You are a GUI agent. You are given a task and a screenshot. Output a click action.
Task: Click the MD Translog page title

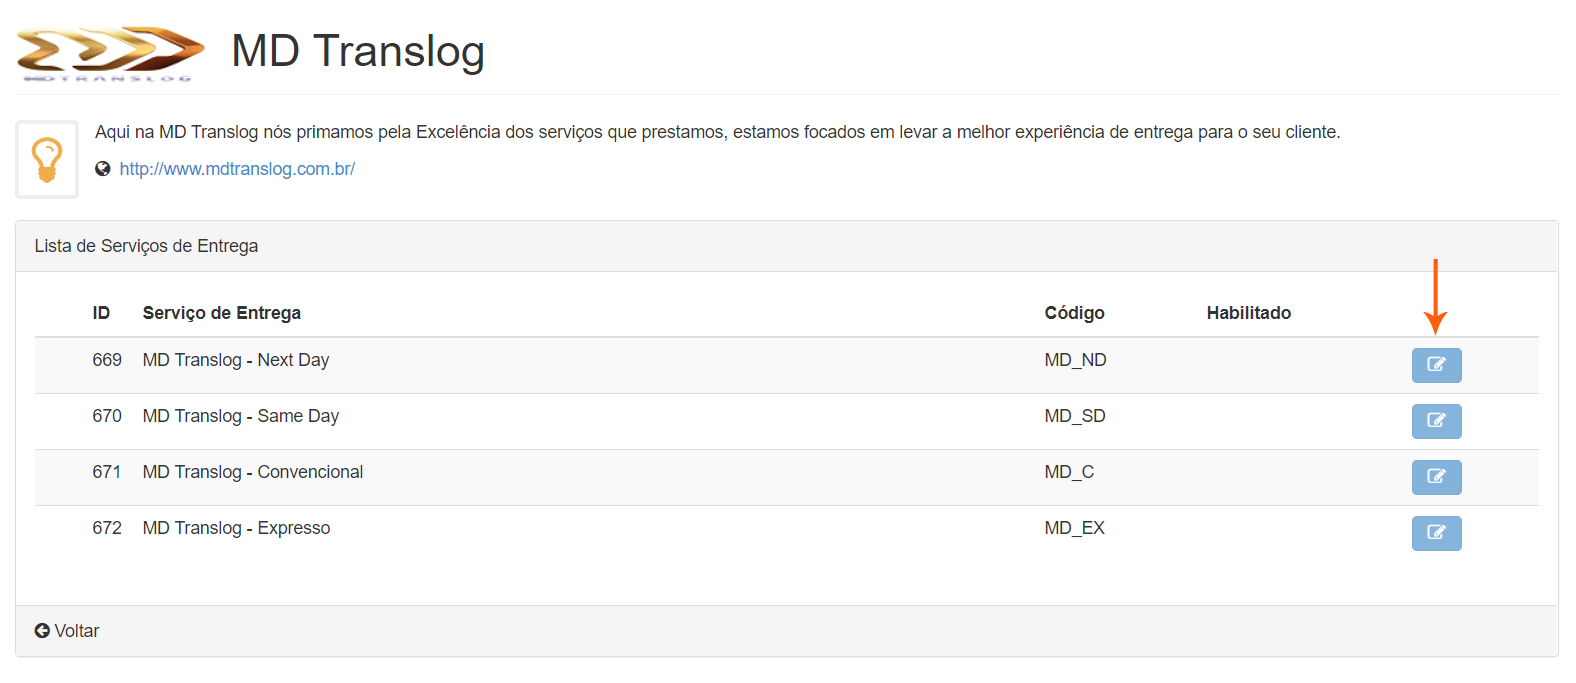point(358,51)
